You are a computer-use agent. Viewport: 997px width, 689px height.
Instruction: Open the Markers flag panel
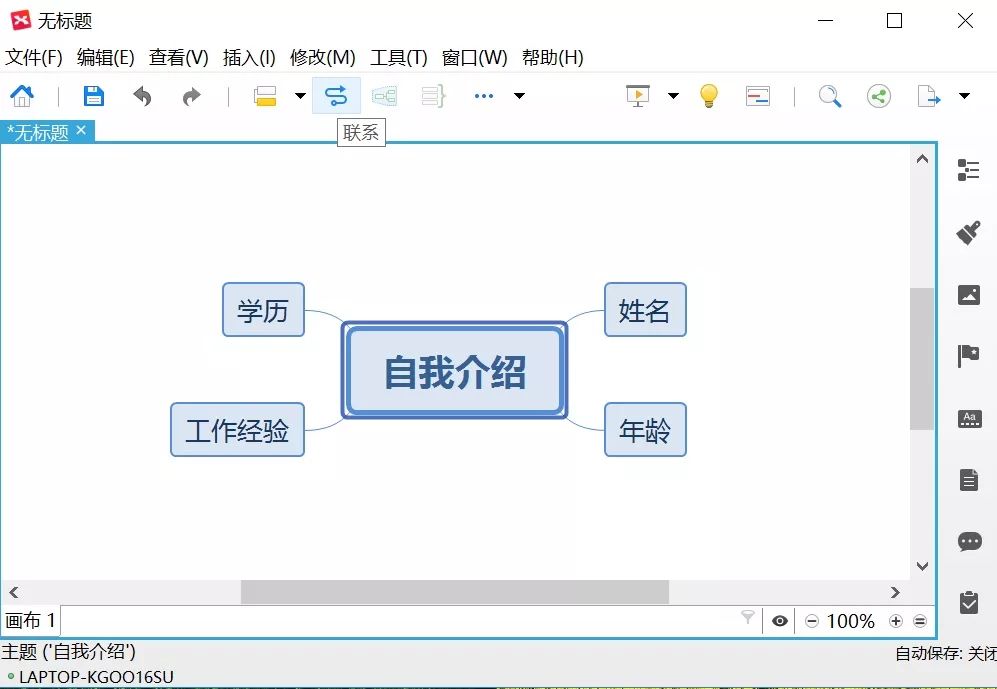tap(968, 355)
